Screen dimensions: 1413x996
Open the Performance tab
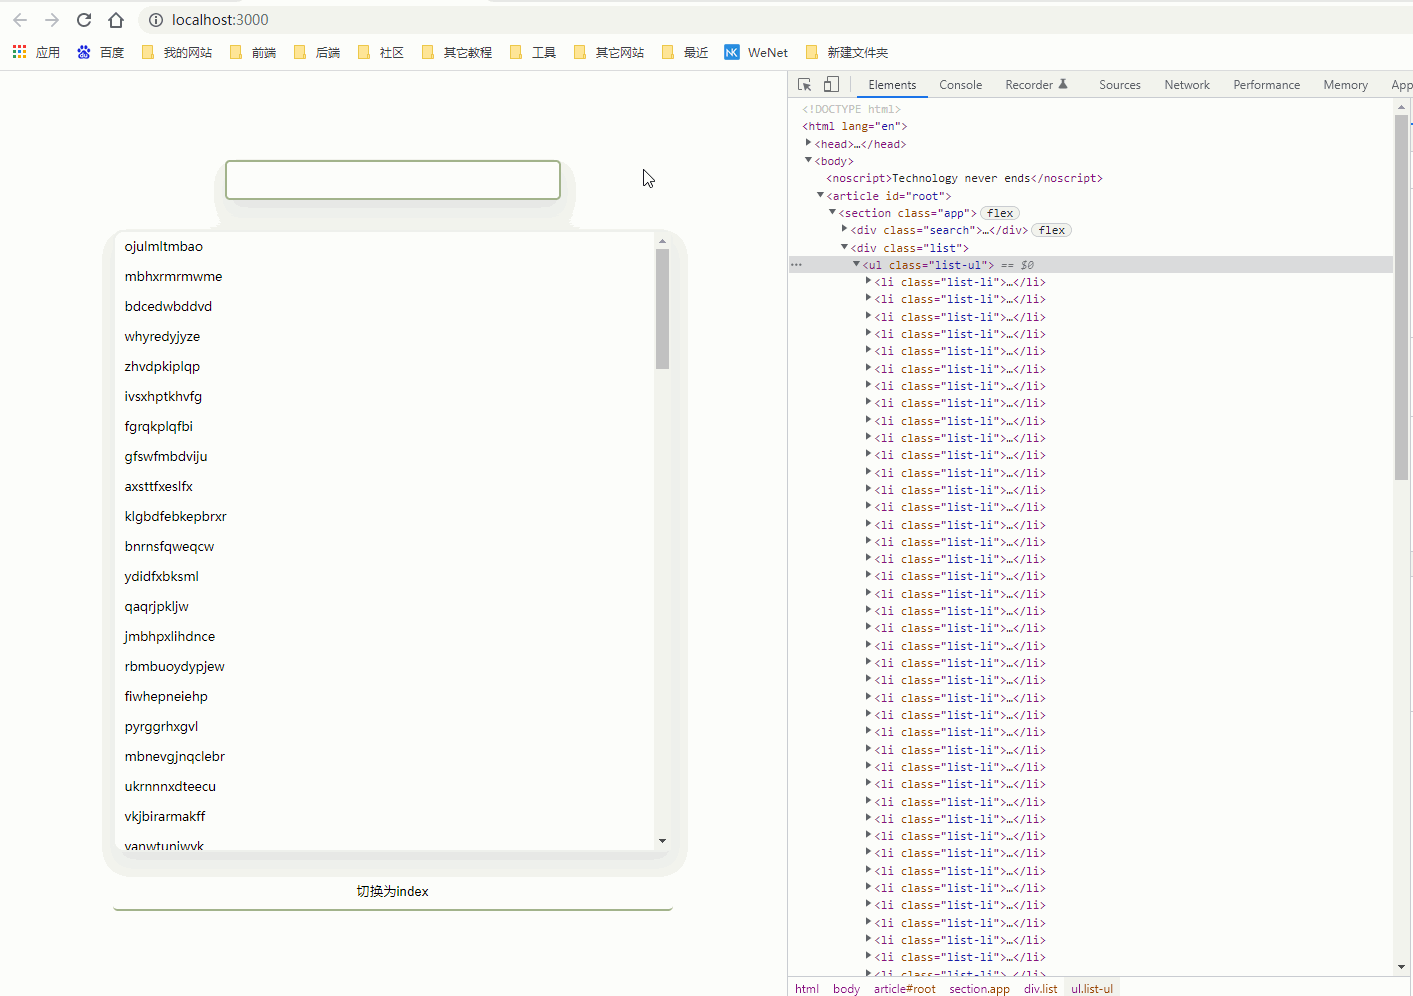pos(1266,85)
